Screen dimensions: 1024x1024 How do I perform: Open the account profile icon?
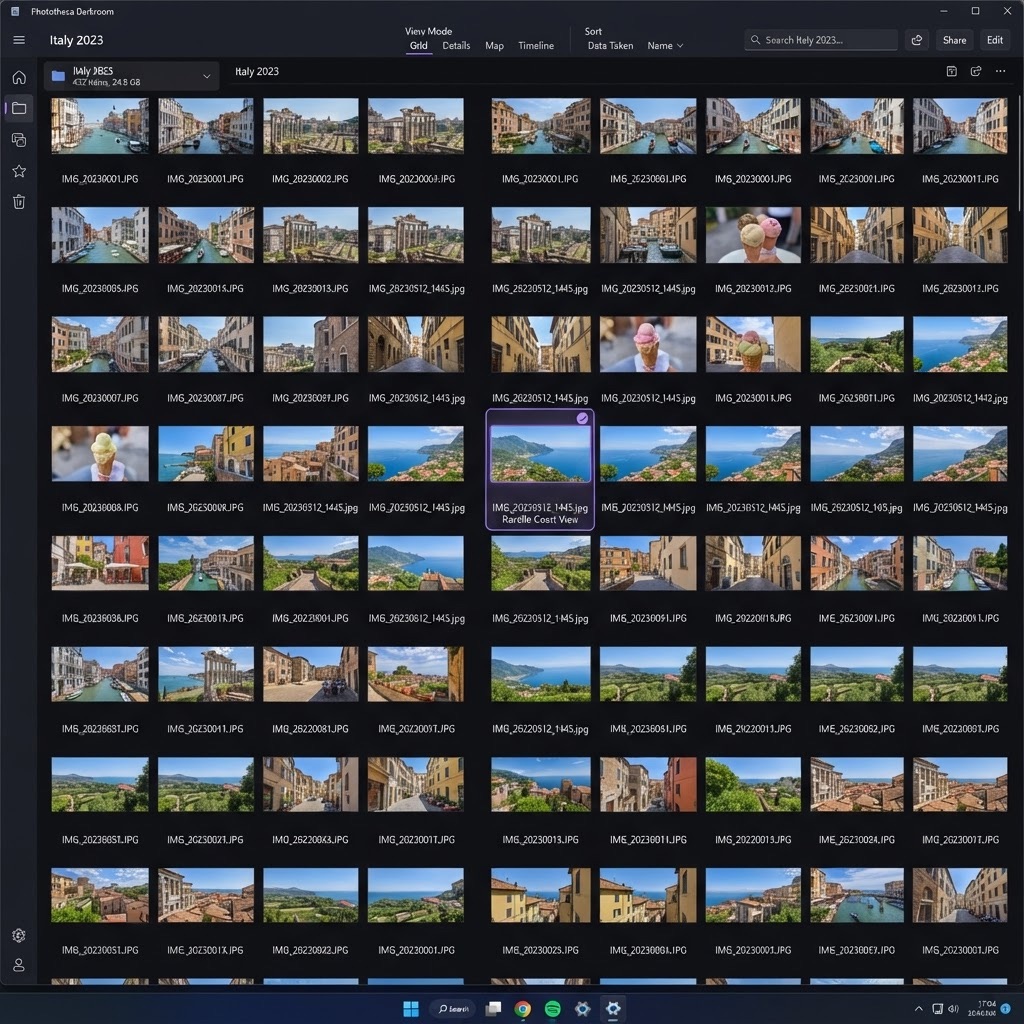pos(19,965)
